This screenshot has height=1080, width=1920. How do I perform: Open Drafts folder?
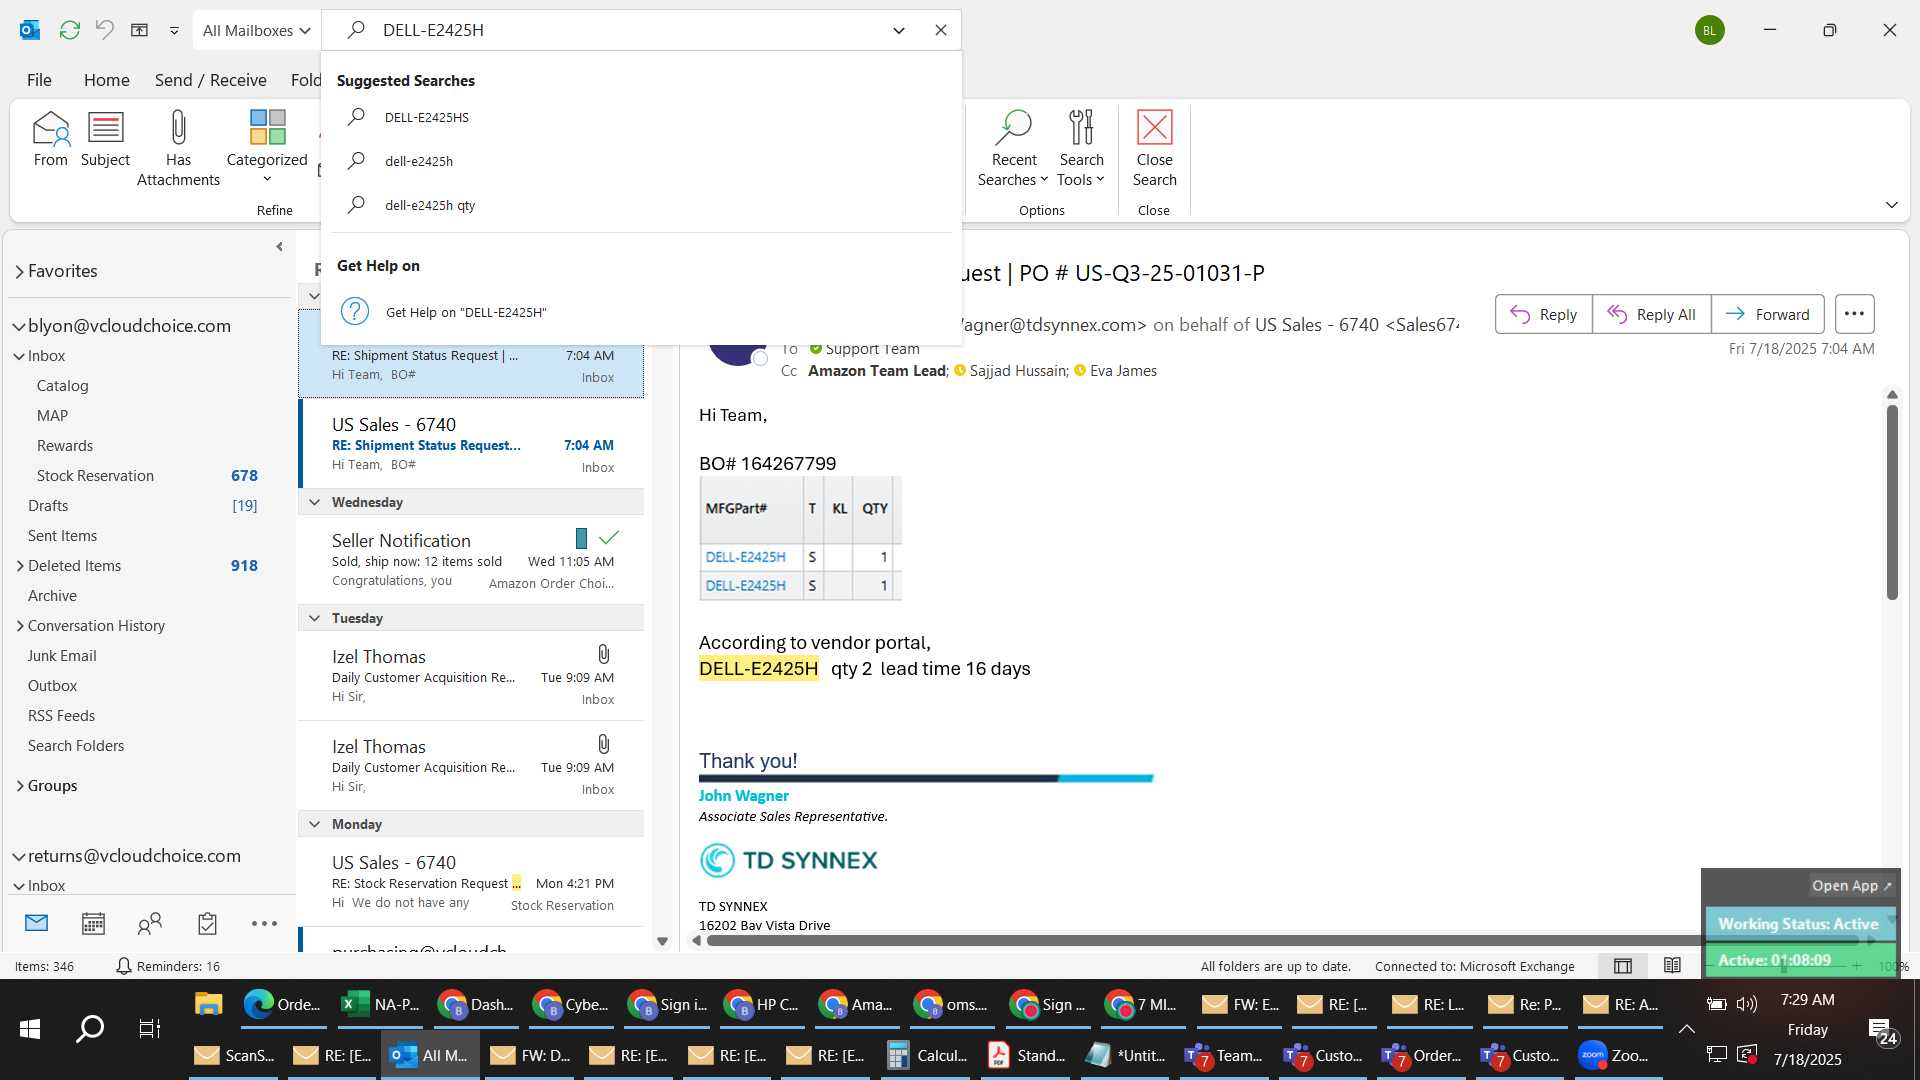[48, 506]
